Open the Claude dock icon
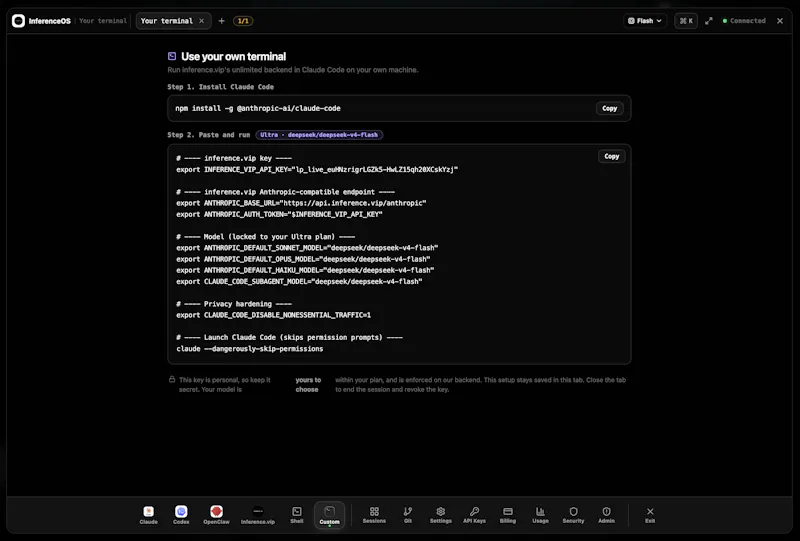 (x=148, y=514)
